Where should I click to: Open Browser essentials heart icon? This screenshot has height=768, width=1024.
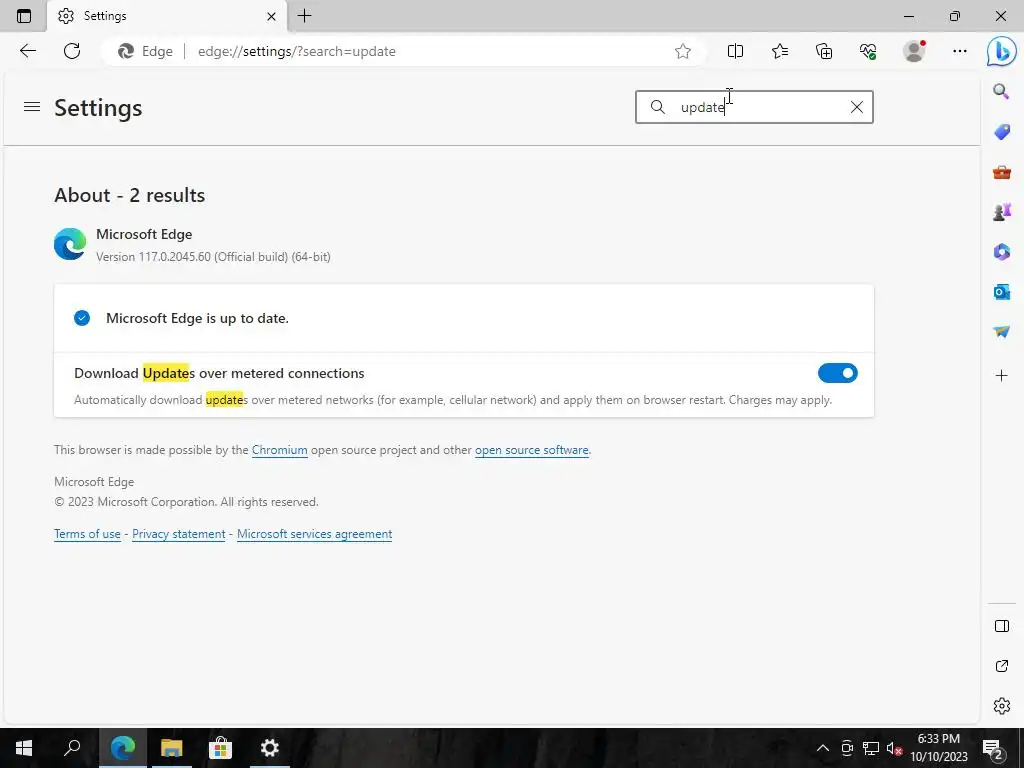(x=868, y=51)
